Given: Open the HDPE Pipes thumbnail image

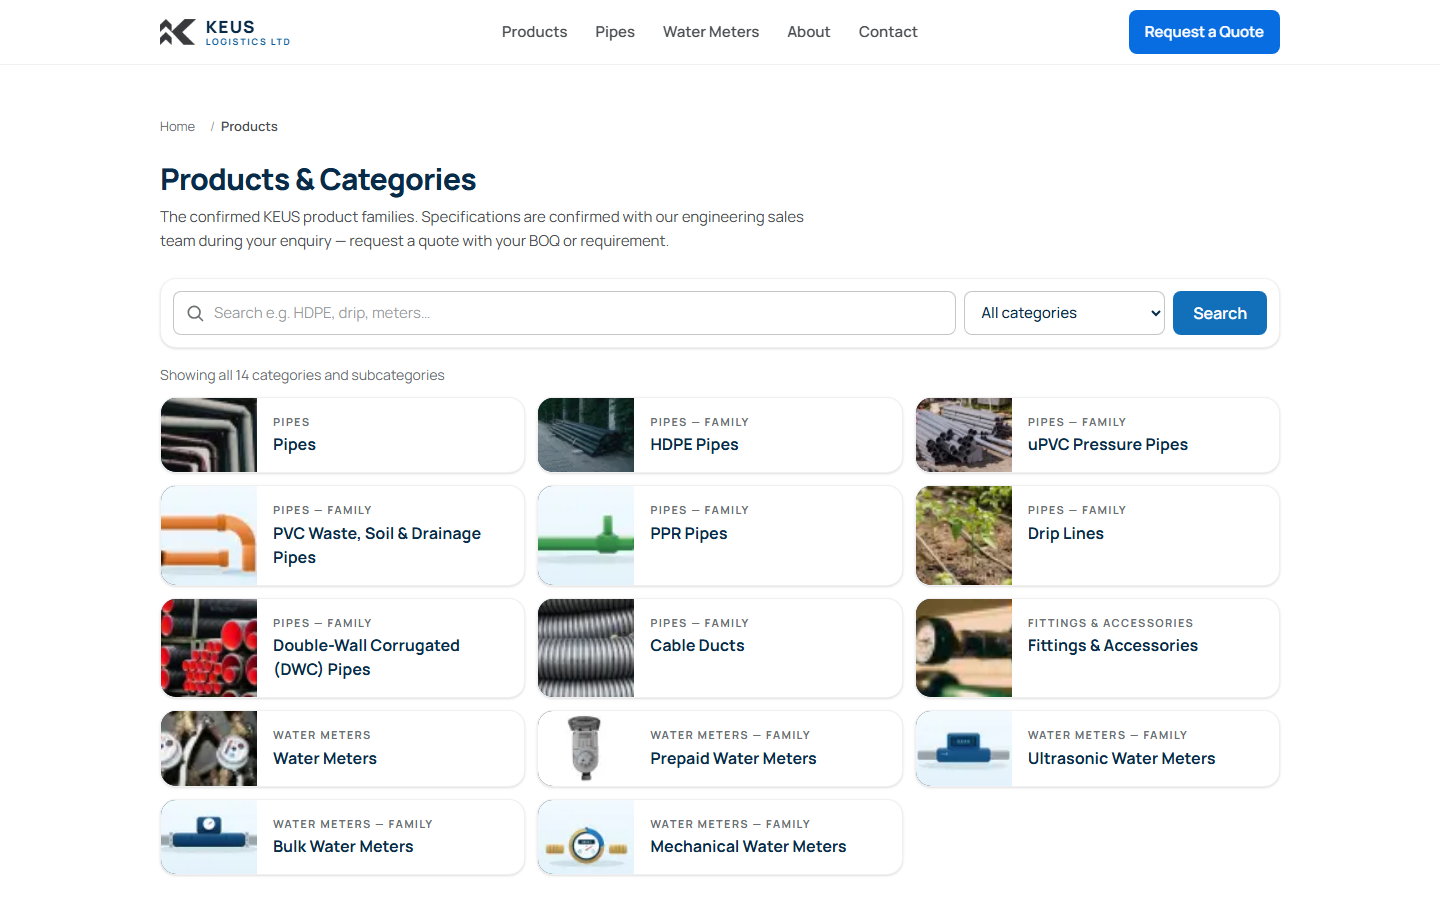Looking at the screenshot, I should [586, 435].
